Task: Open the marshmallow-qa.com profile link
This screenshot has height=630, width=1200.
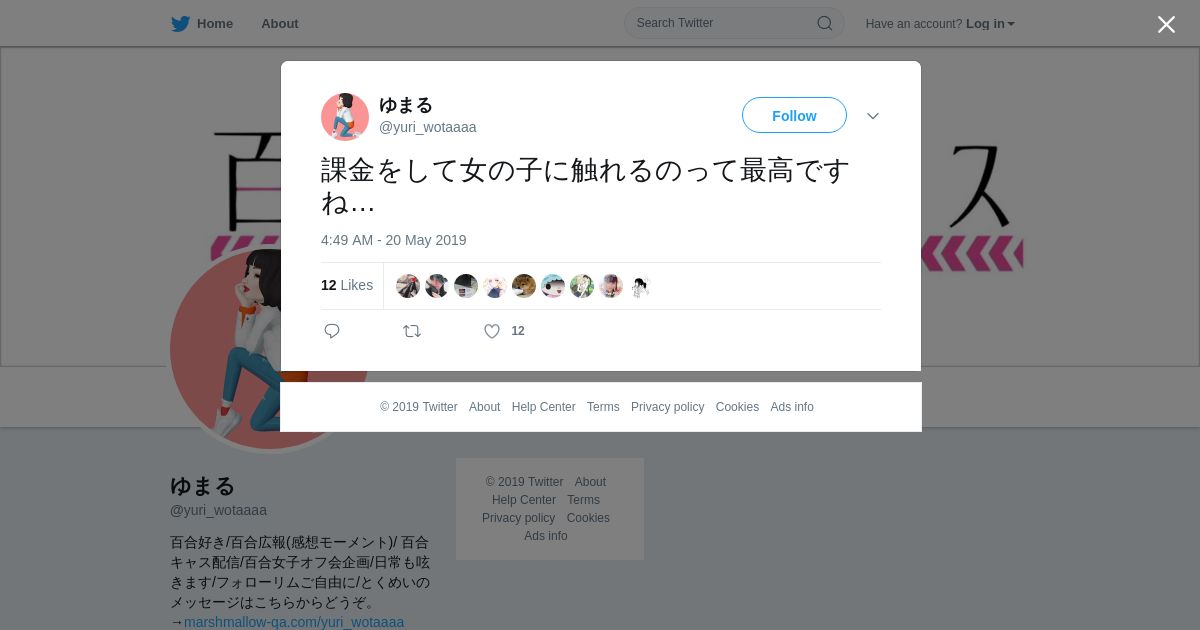Action: pos(294,622)
